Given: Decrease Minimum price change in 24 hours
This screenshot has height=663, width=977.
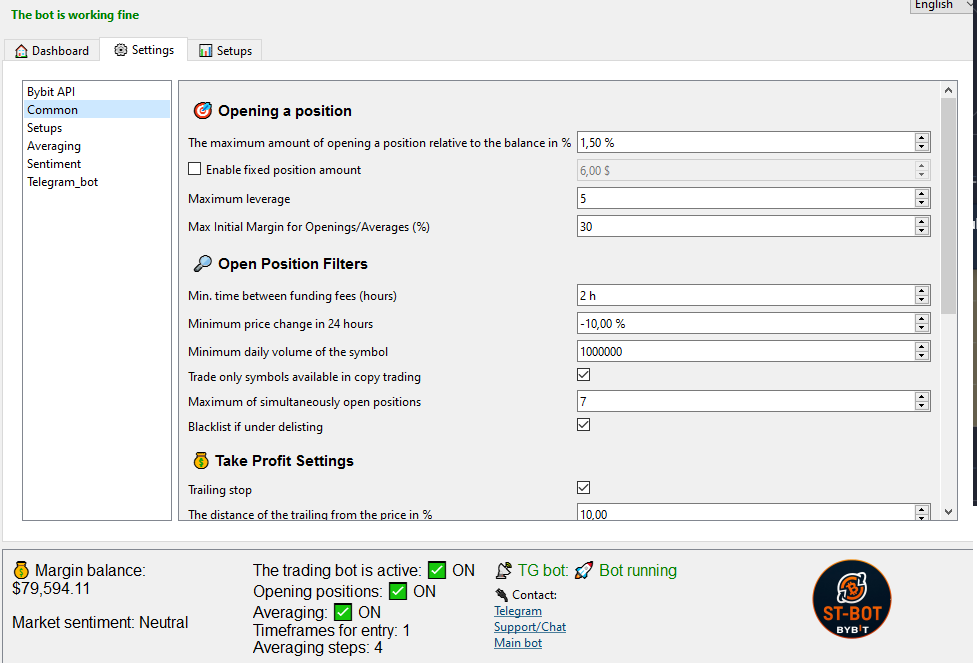Looking at the screenshot, I should point(922,328).
